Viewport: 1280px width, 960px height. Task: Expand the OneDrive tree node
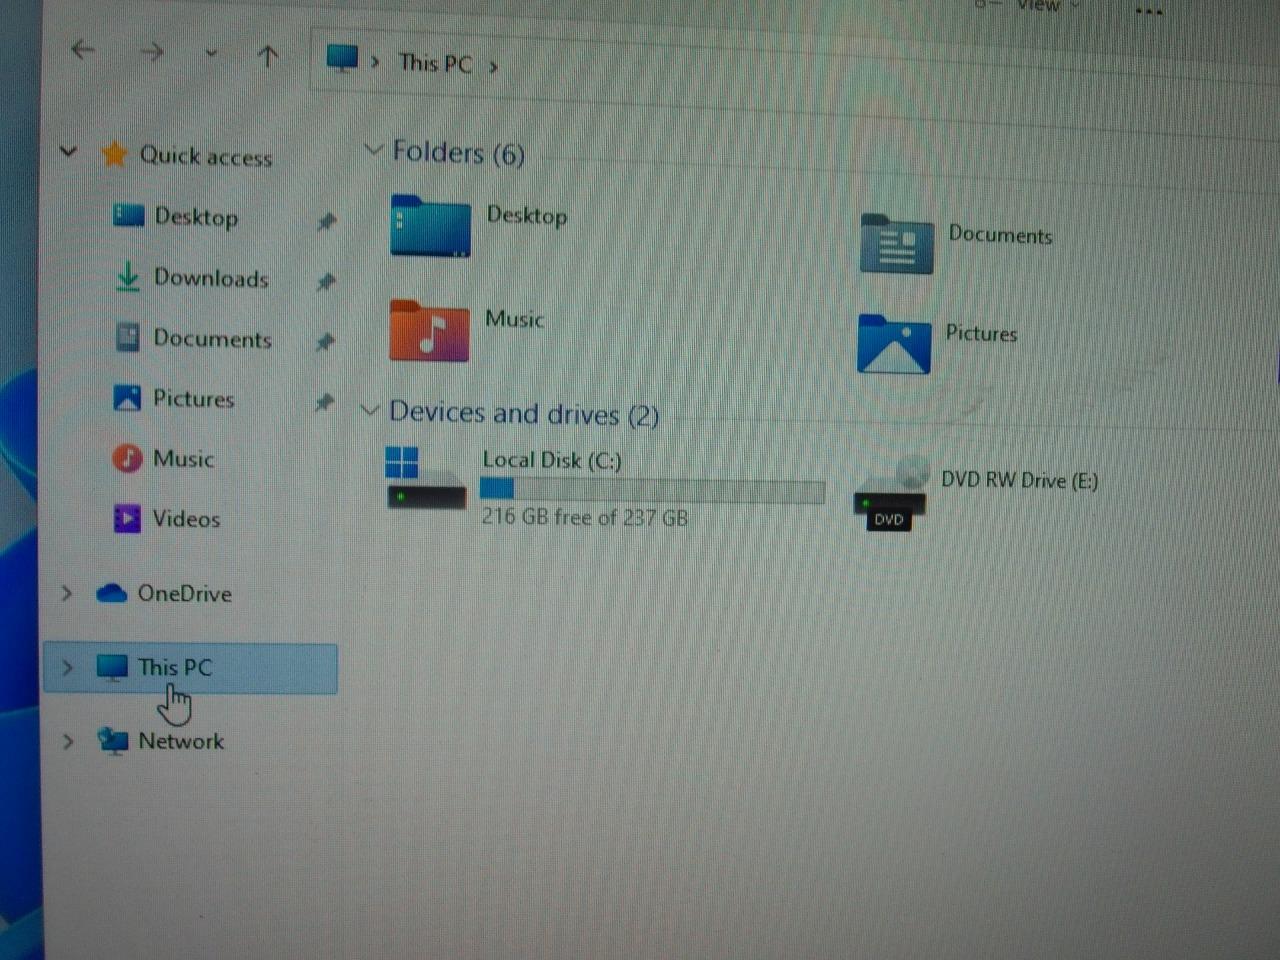pos(67,593)
